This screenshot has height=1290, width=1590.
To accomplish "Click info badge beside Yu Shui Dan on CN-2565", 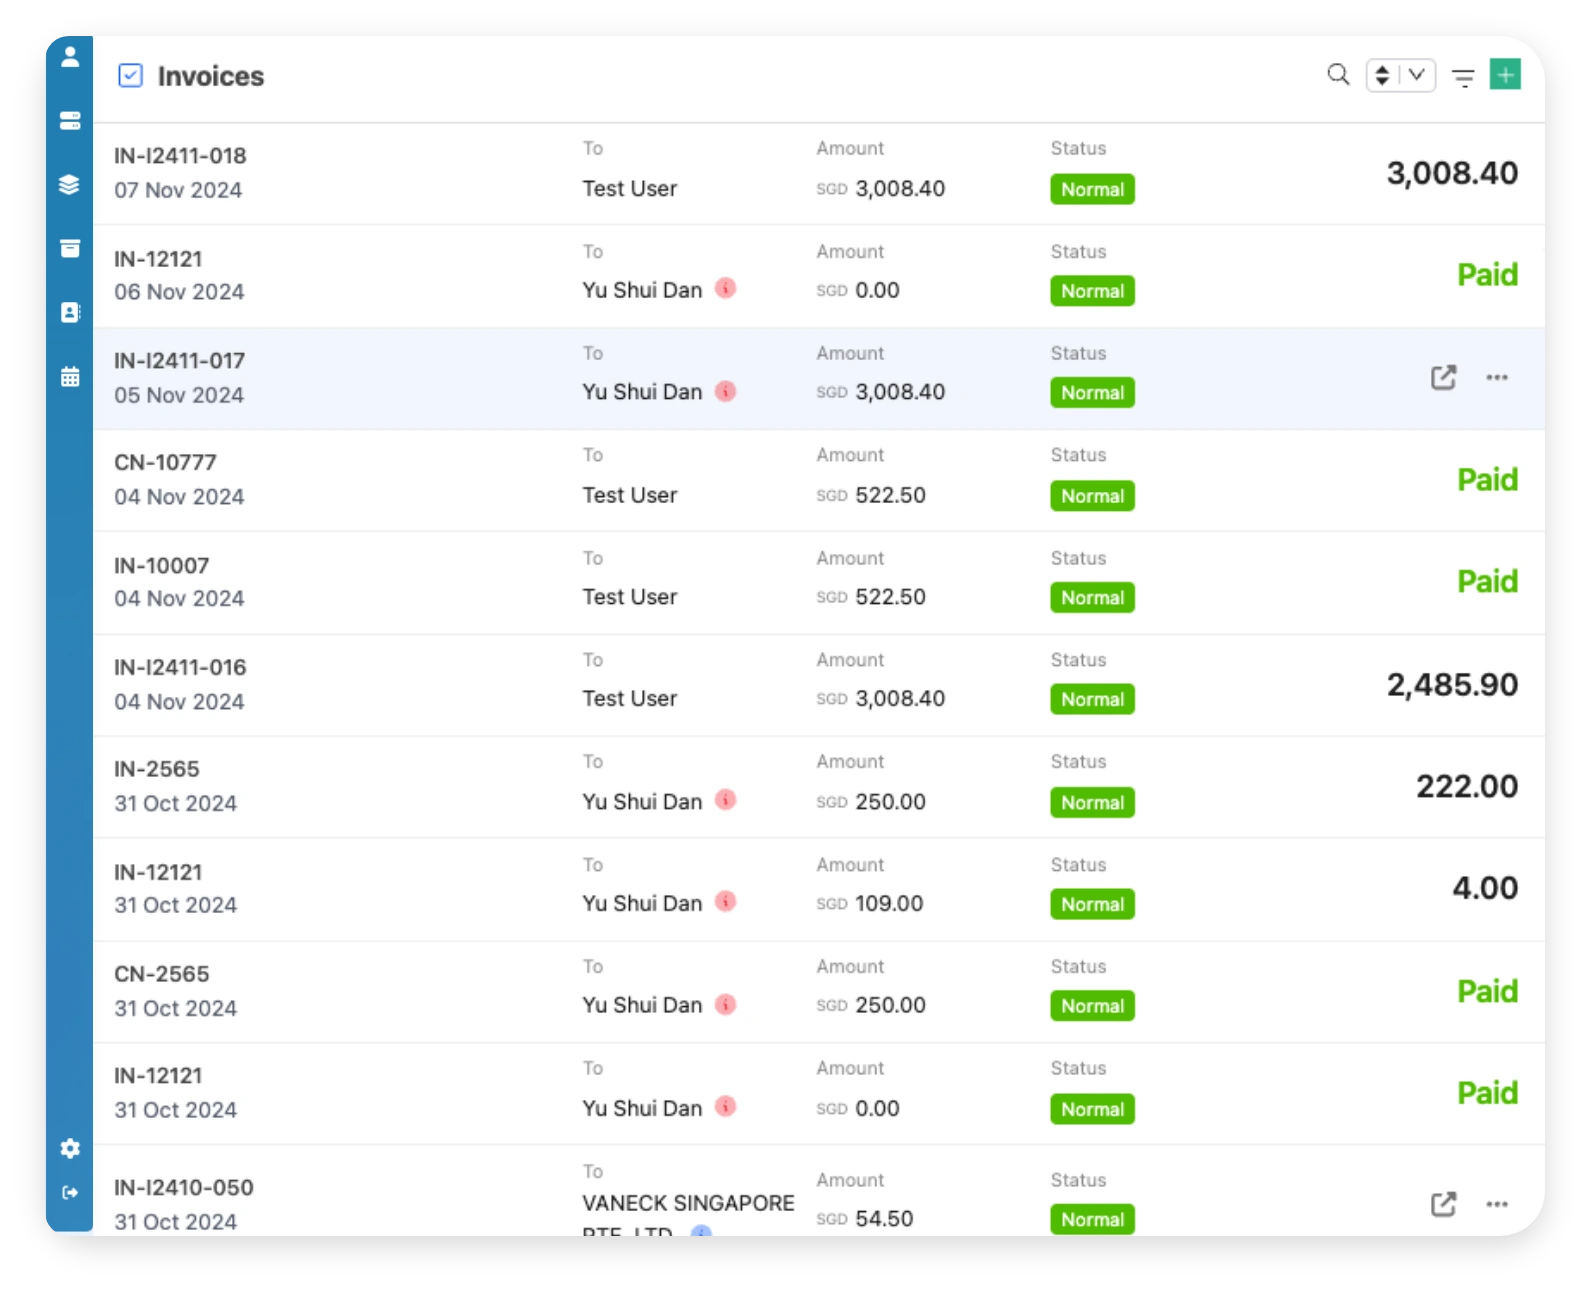I will pos(726,1004).
